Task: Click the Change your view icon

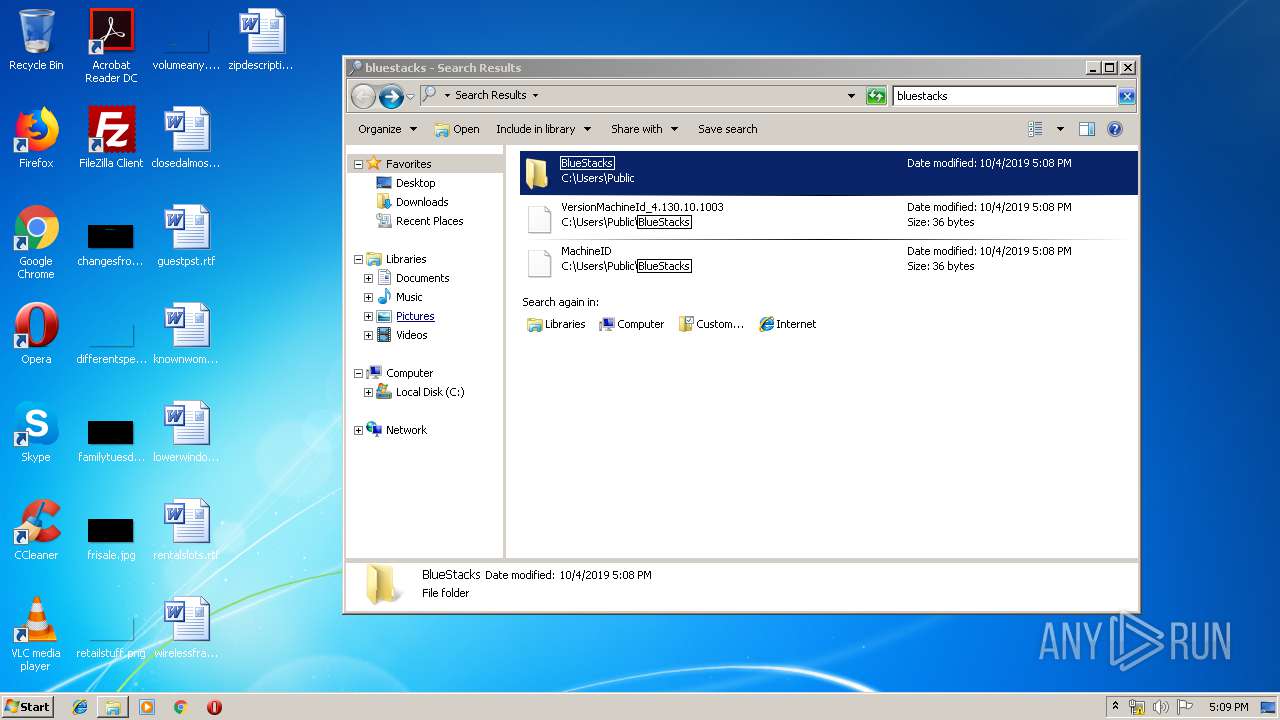Action: [1035, 129]
